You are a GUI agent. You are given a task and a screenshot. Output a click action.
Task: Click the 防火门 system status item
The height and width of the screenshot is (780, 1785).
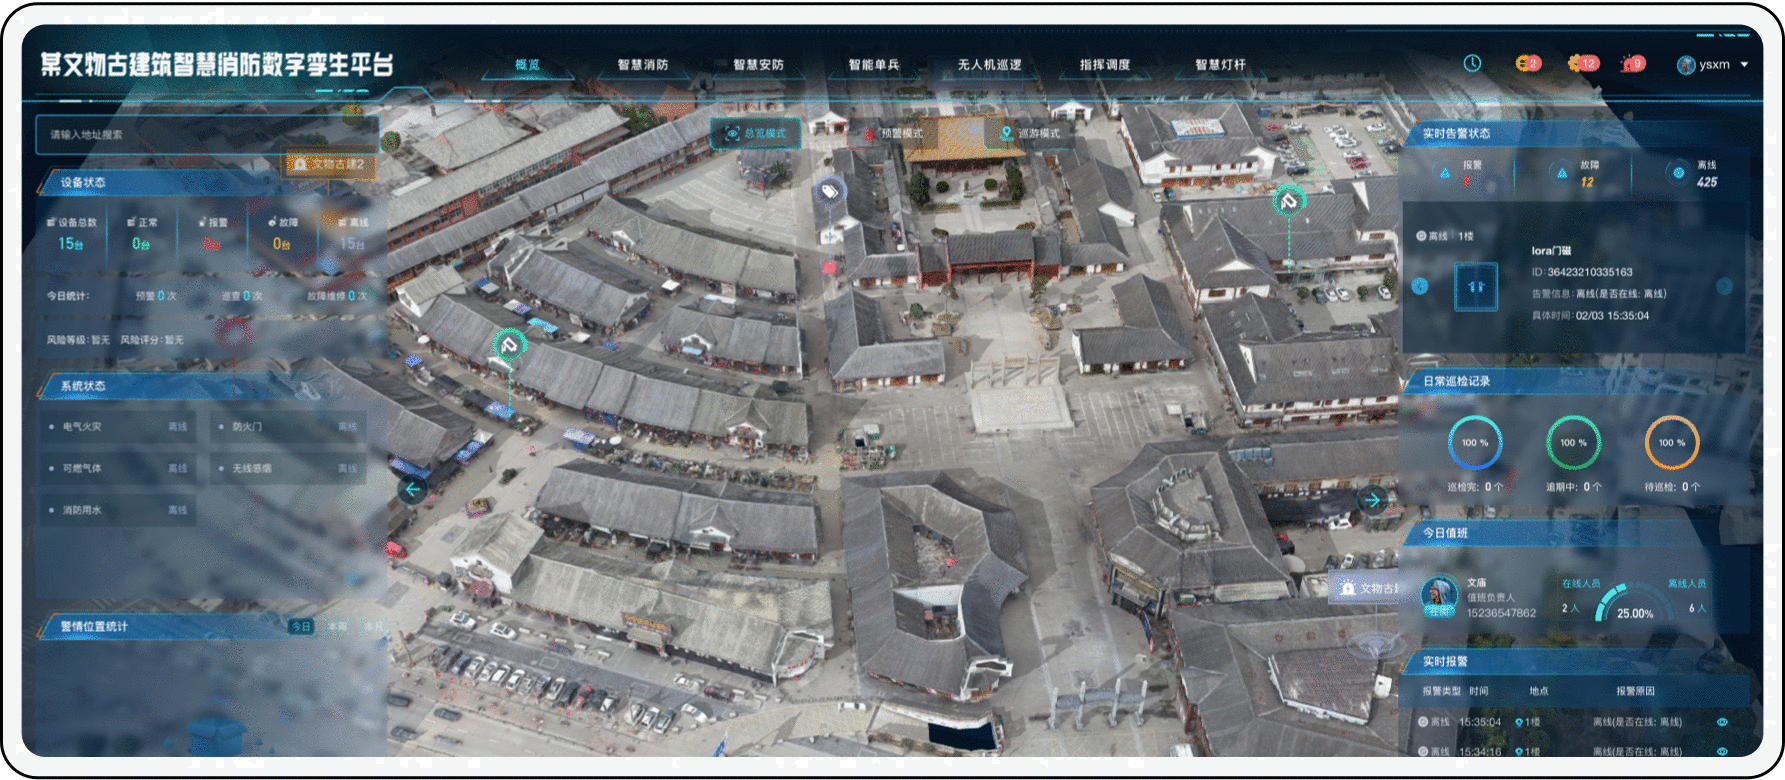(x=288, y=427)
